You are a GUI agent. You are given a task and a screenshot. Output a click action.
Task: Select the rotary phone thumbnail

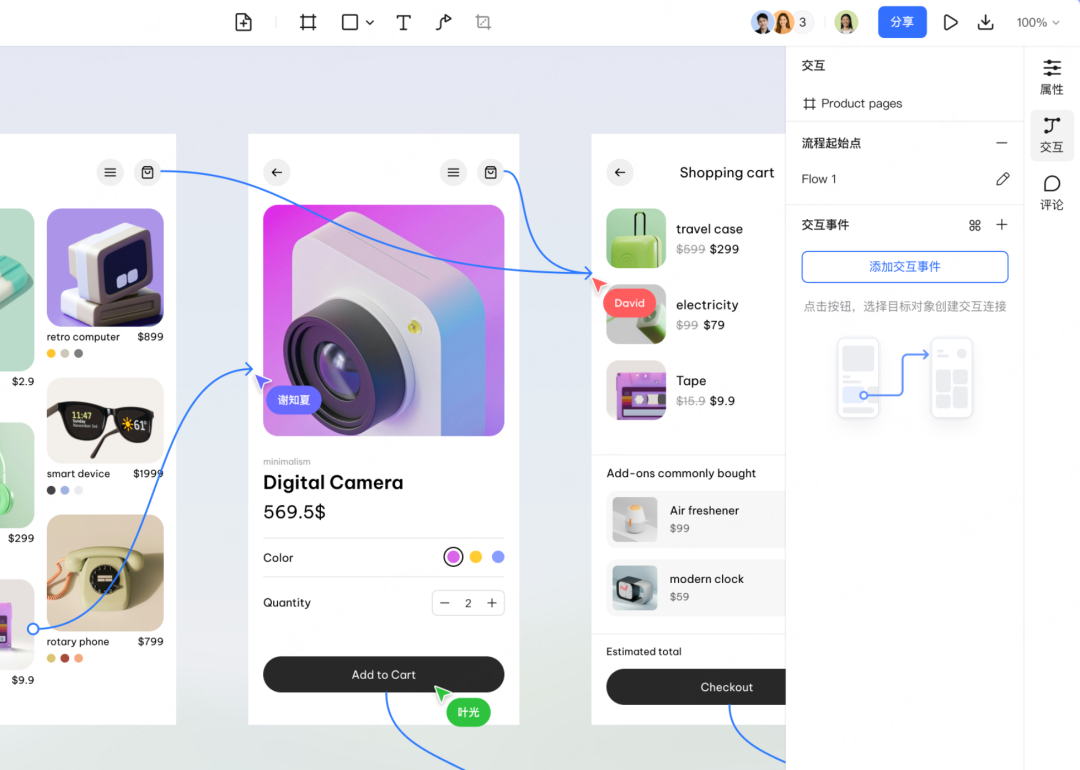(105, 572)
